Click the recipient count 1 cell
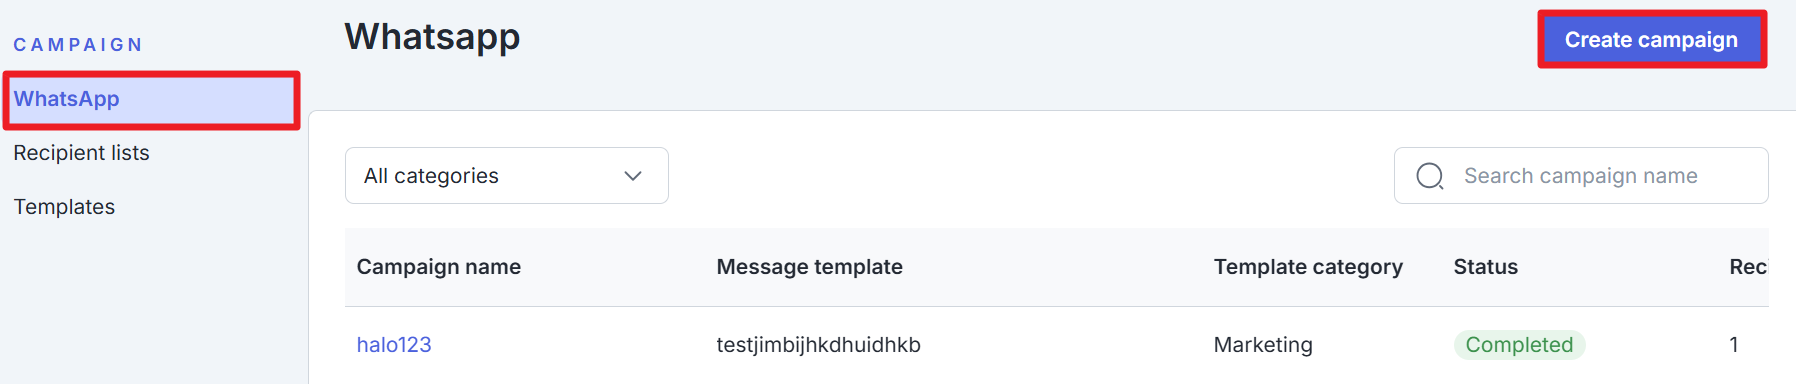This screenshot has width=1796, height=384. pyautogui.click(x=1734, y=345)
